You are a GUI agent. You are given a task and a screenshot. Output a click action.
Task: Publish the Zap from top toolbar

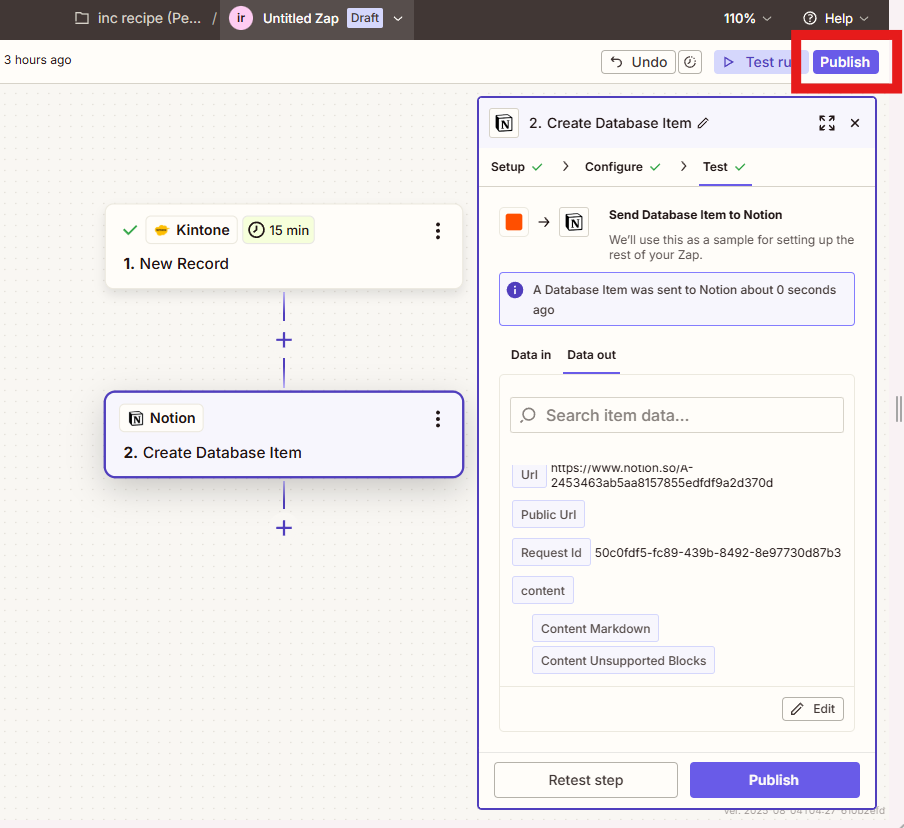click(845, 62)
